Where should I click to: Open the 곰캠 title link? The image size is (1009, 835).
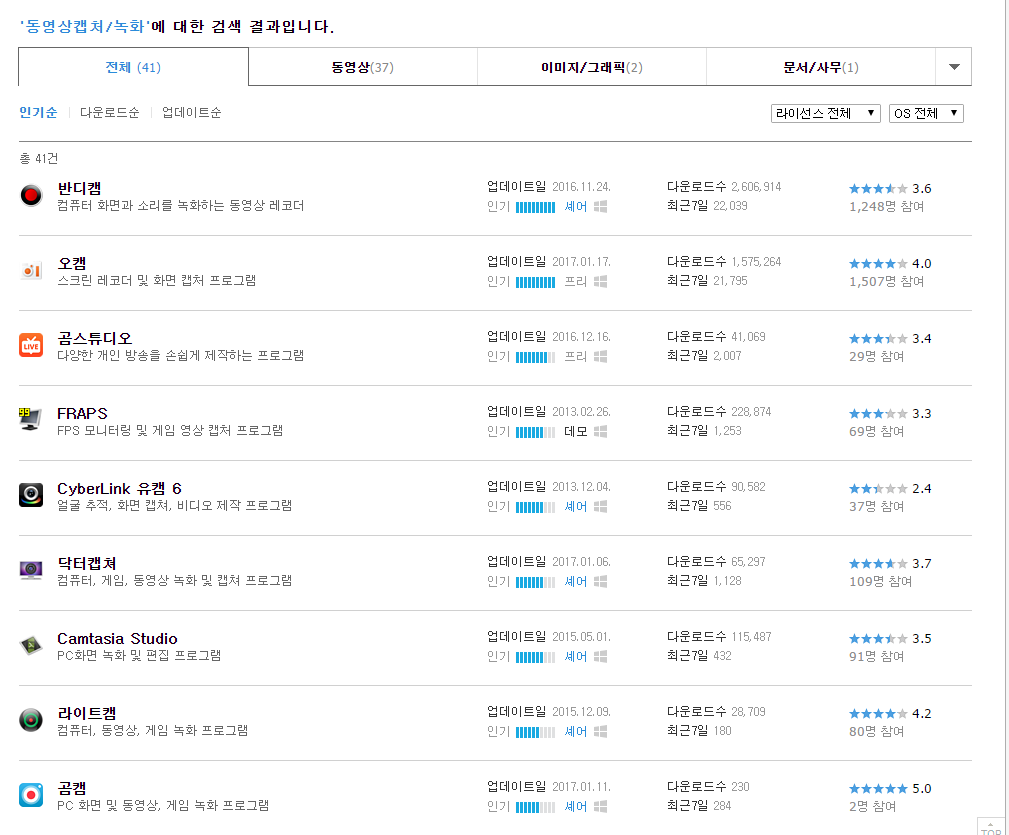(71, 788)
